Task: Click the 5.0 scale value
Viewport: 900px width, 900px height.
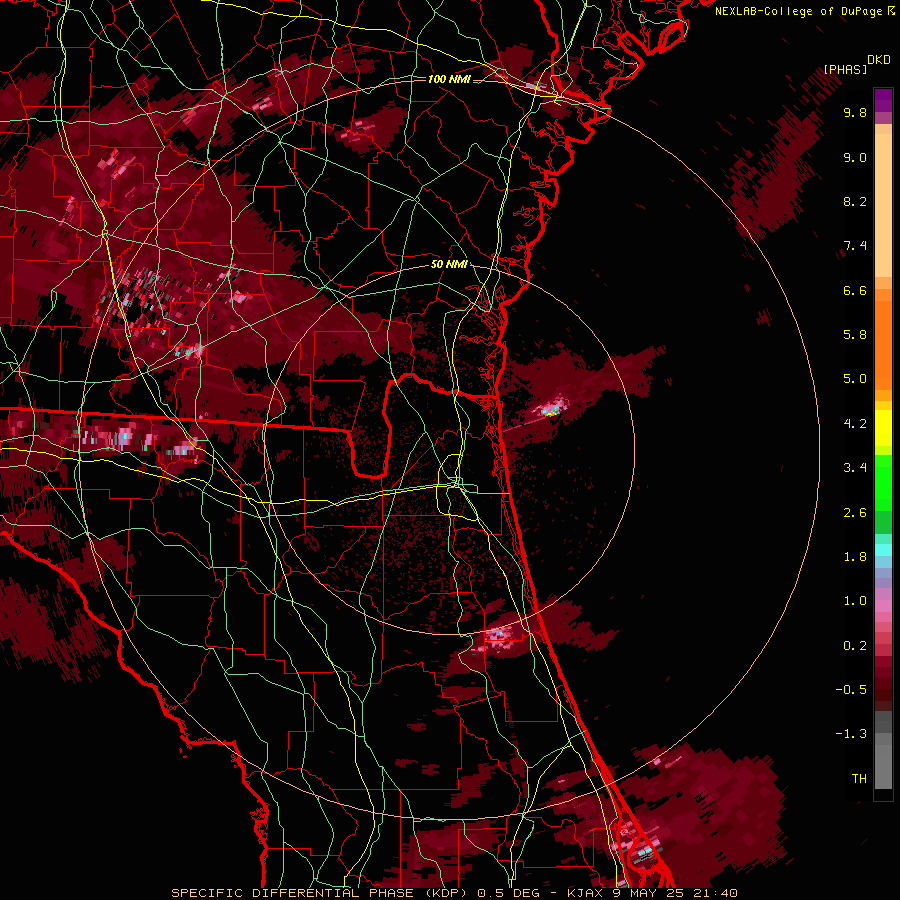Action: [x=855, y=379]
